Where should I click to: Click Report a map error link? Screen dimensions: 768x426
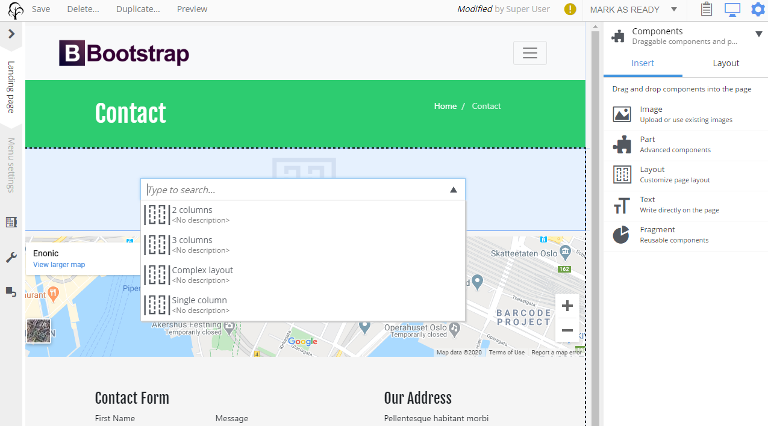(x=556, y=352)
